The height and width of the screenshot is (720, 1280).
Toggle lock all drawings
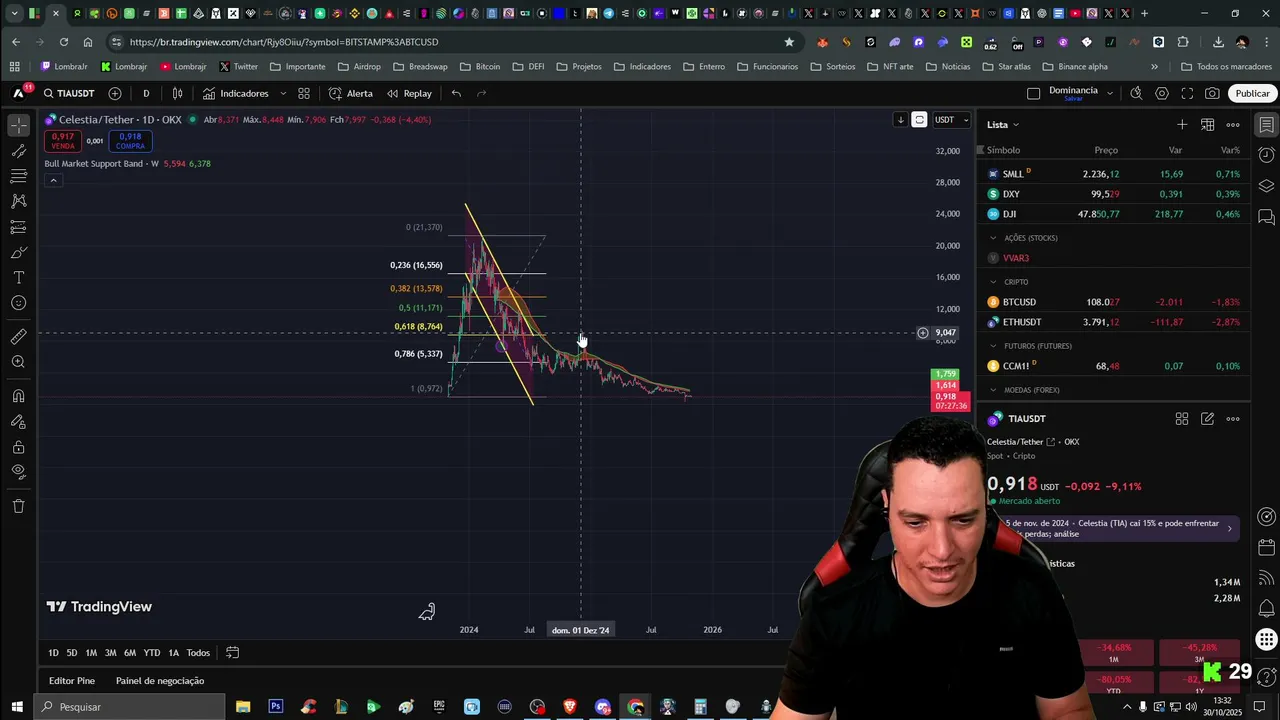[x=18, y=447]
